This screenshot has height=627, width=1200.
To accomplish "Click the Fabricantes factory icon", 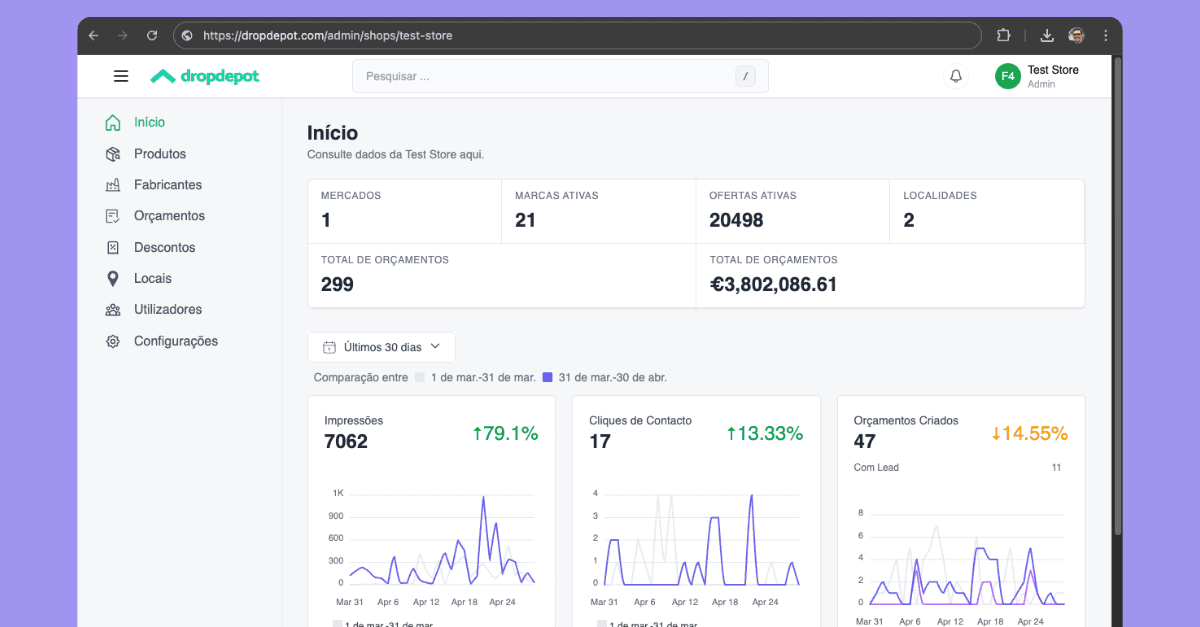I will pyautogui.click(x=113, y=185).
